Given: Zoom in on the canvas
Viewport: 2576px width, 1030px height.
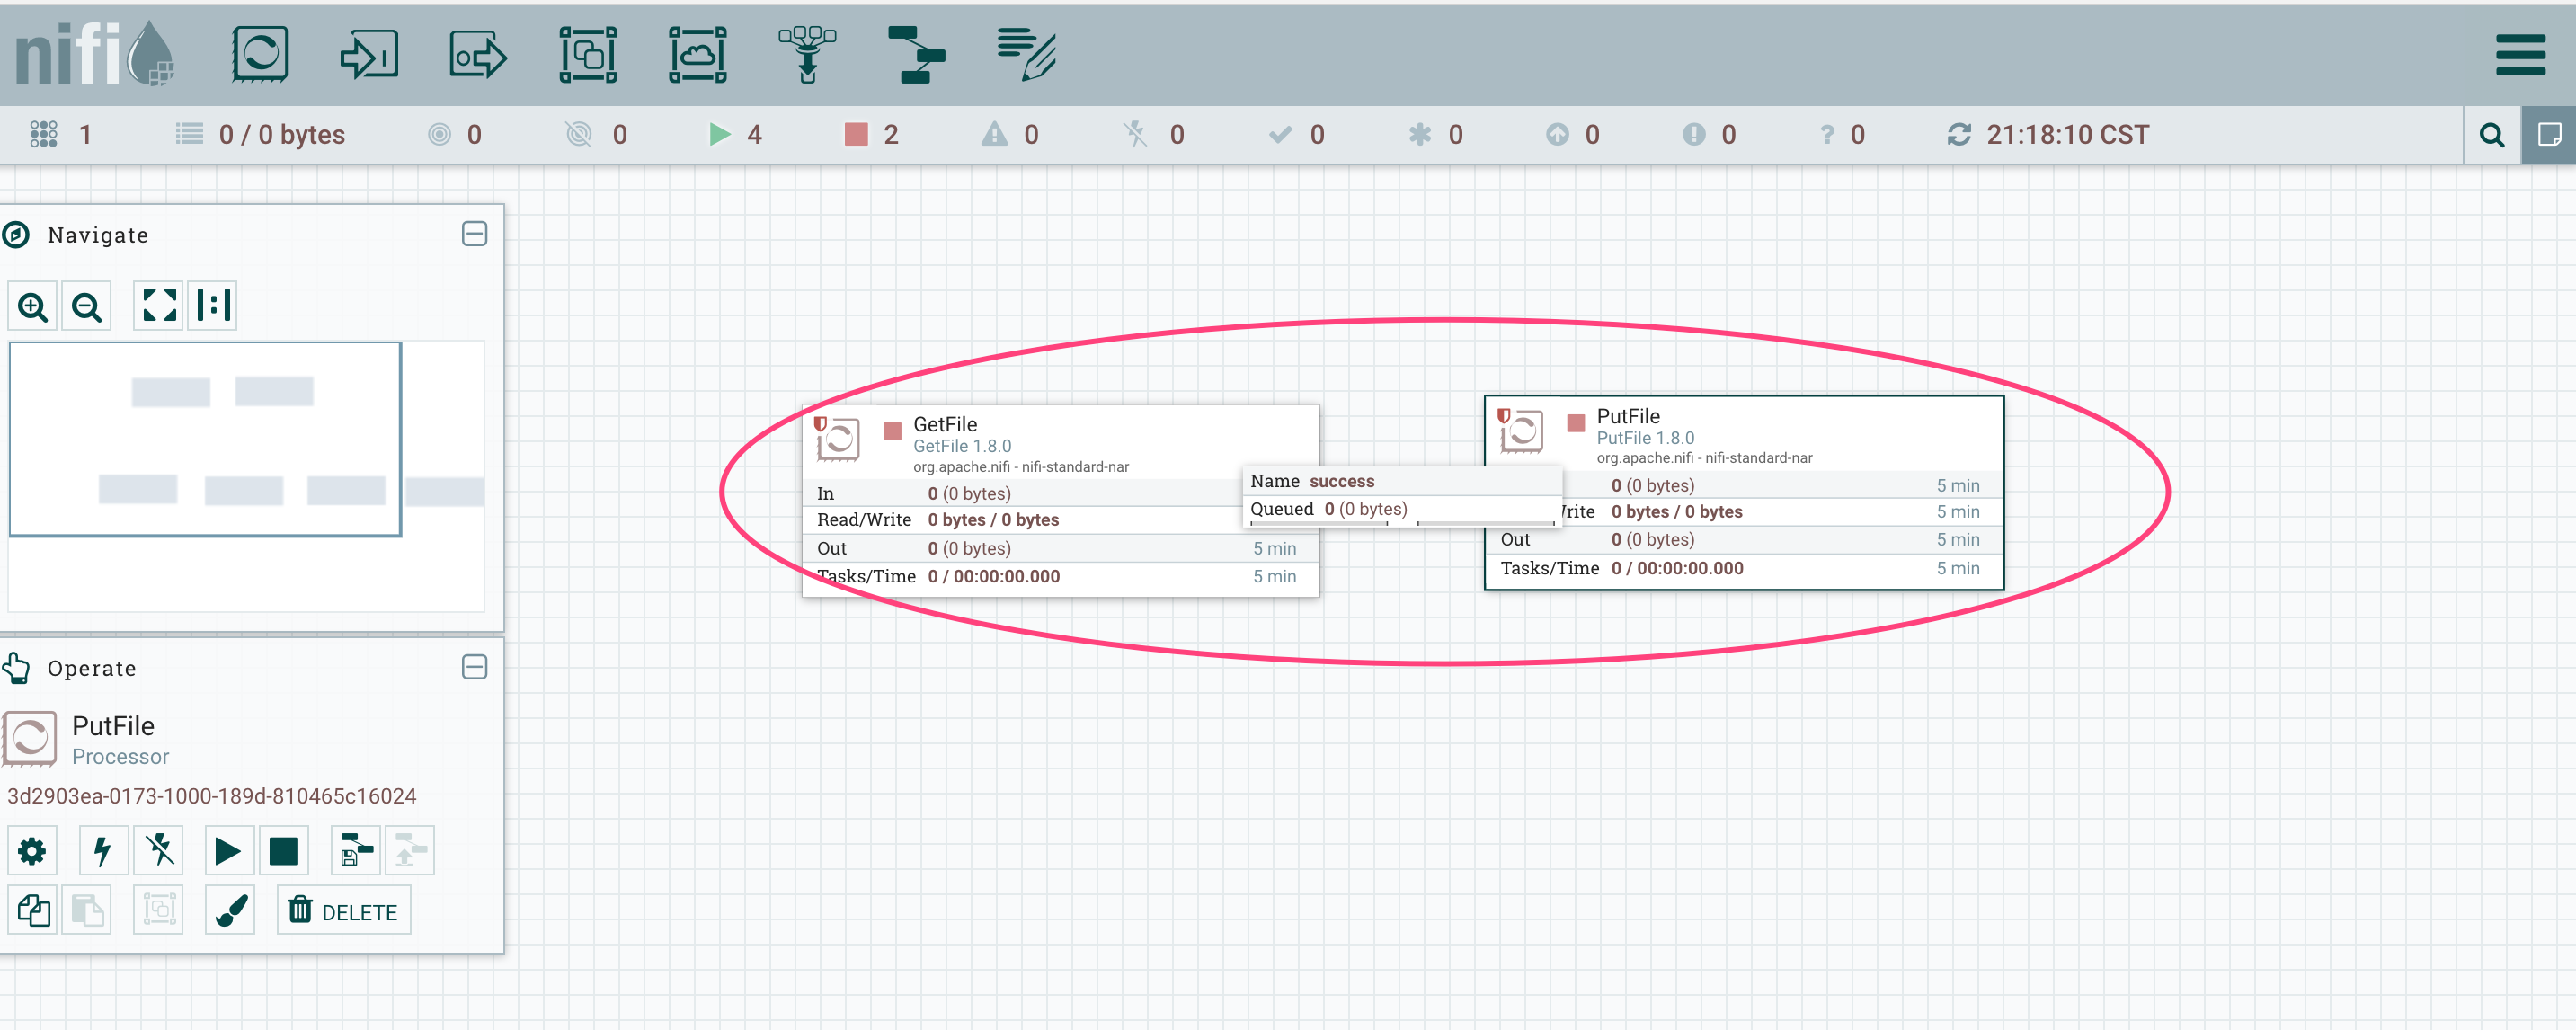Looking at the screenshot, I should [33, 306].
